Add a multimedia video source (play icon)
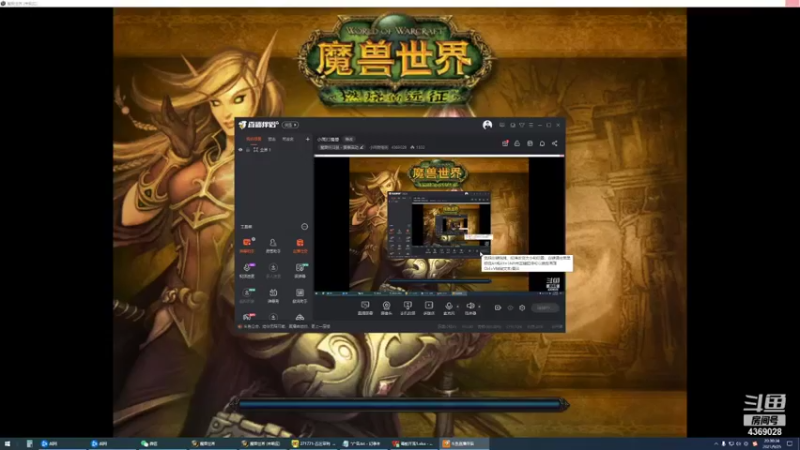 (429, 308)
